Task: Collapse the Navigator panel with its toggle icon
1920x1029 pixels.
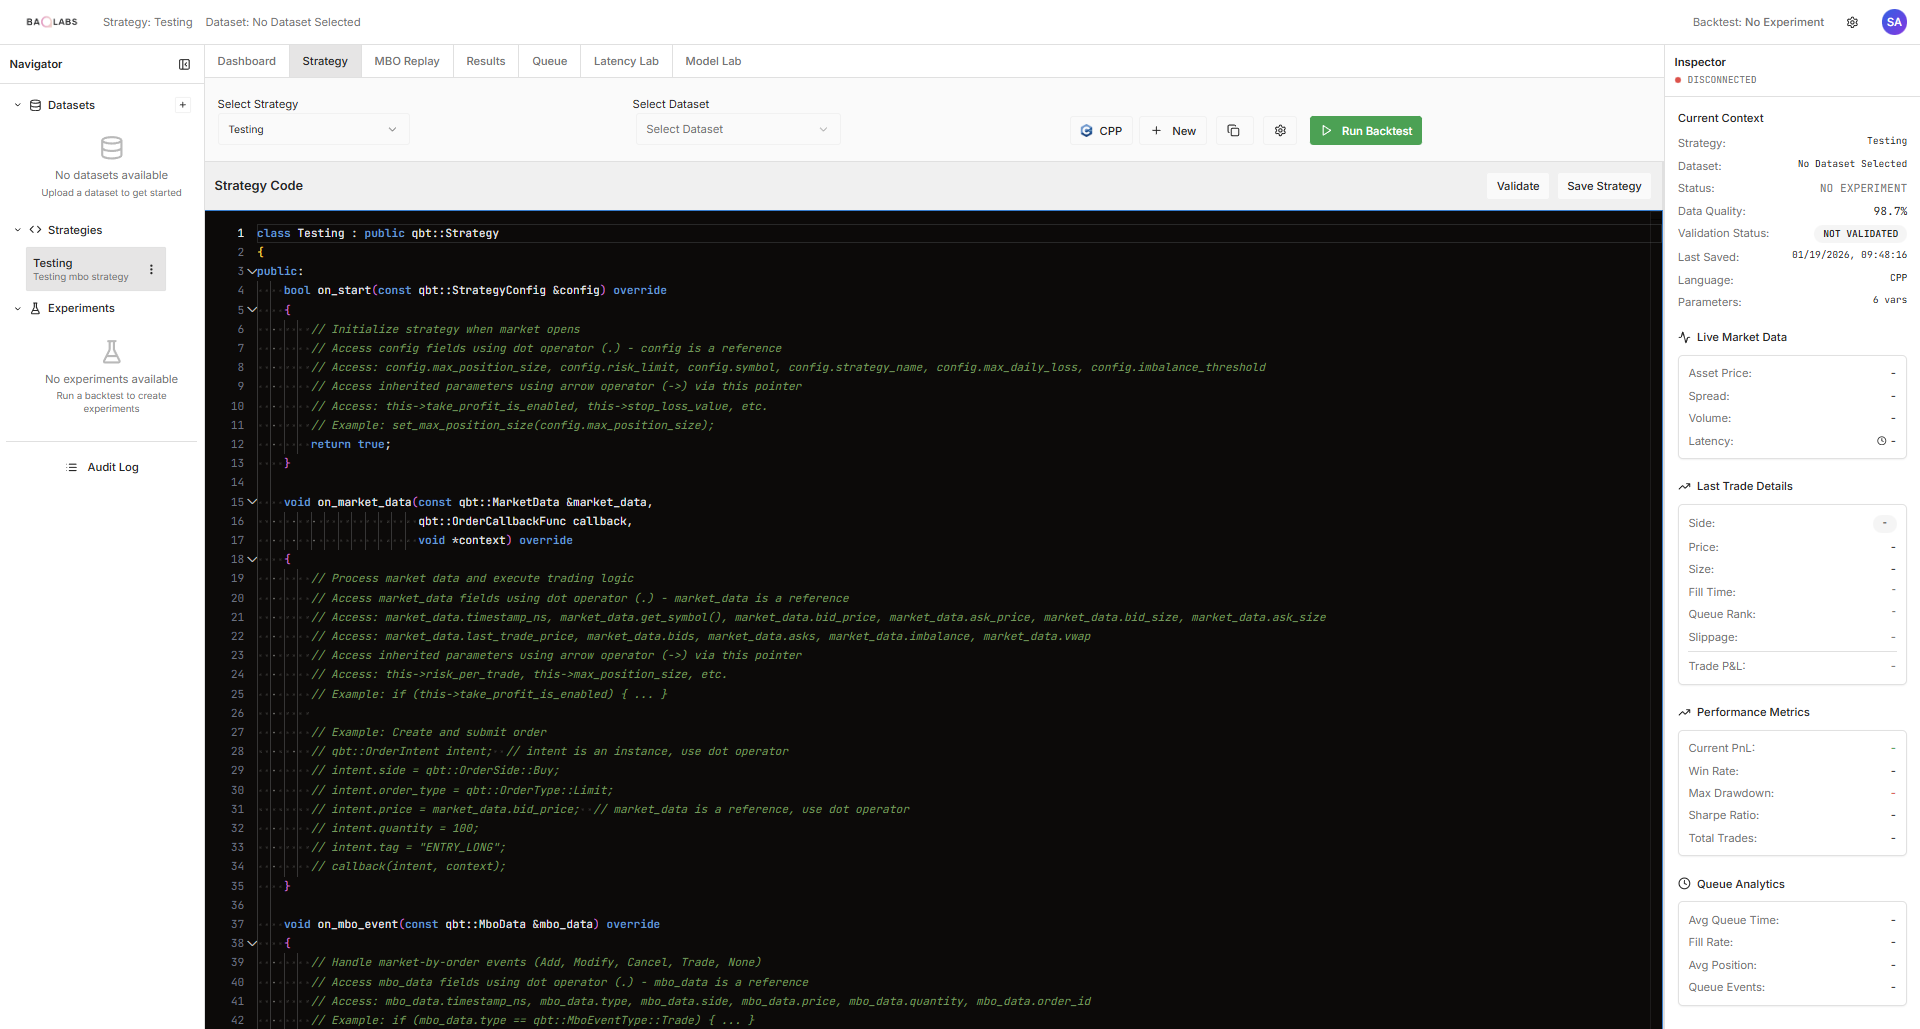Action: (185, 64)
